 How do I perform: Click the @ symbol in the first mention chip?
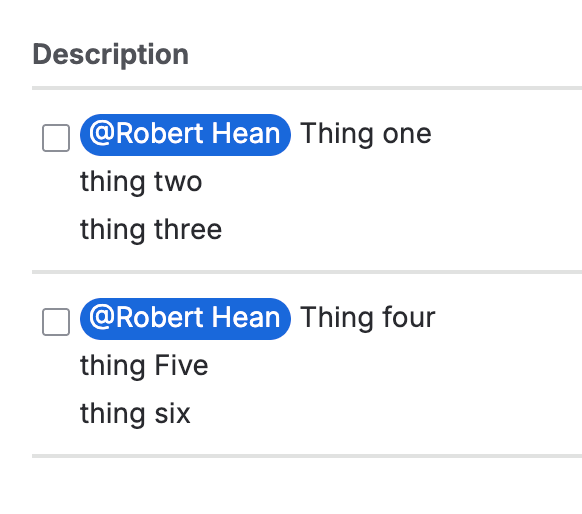point(102,133)
